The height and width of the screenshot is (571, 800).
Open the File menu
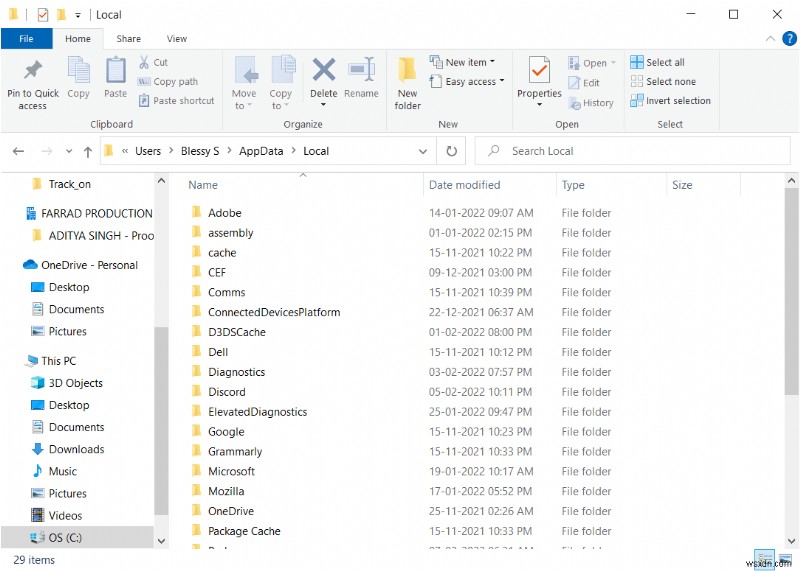[27, 39]
